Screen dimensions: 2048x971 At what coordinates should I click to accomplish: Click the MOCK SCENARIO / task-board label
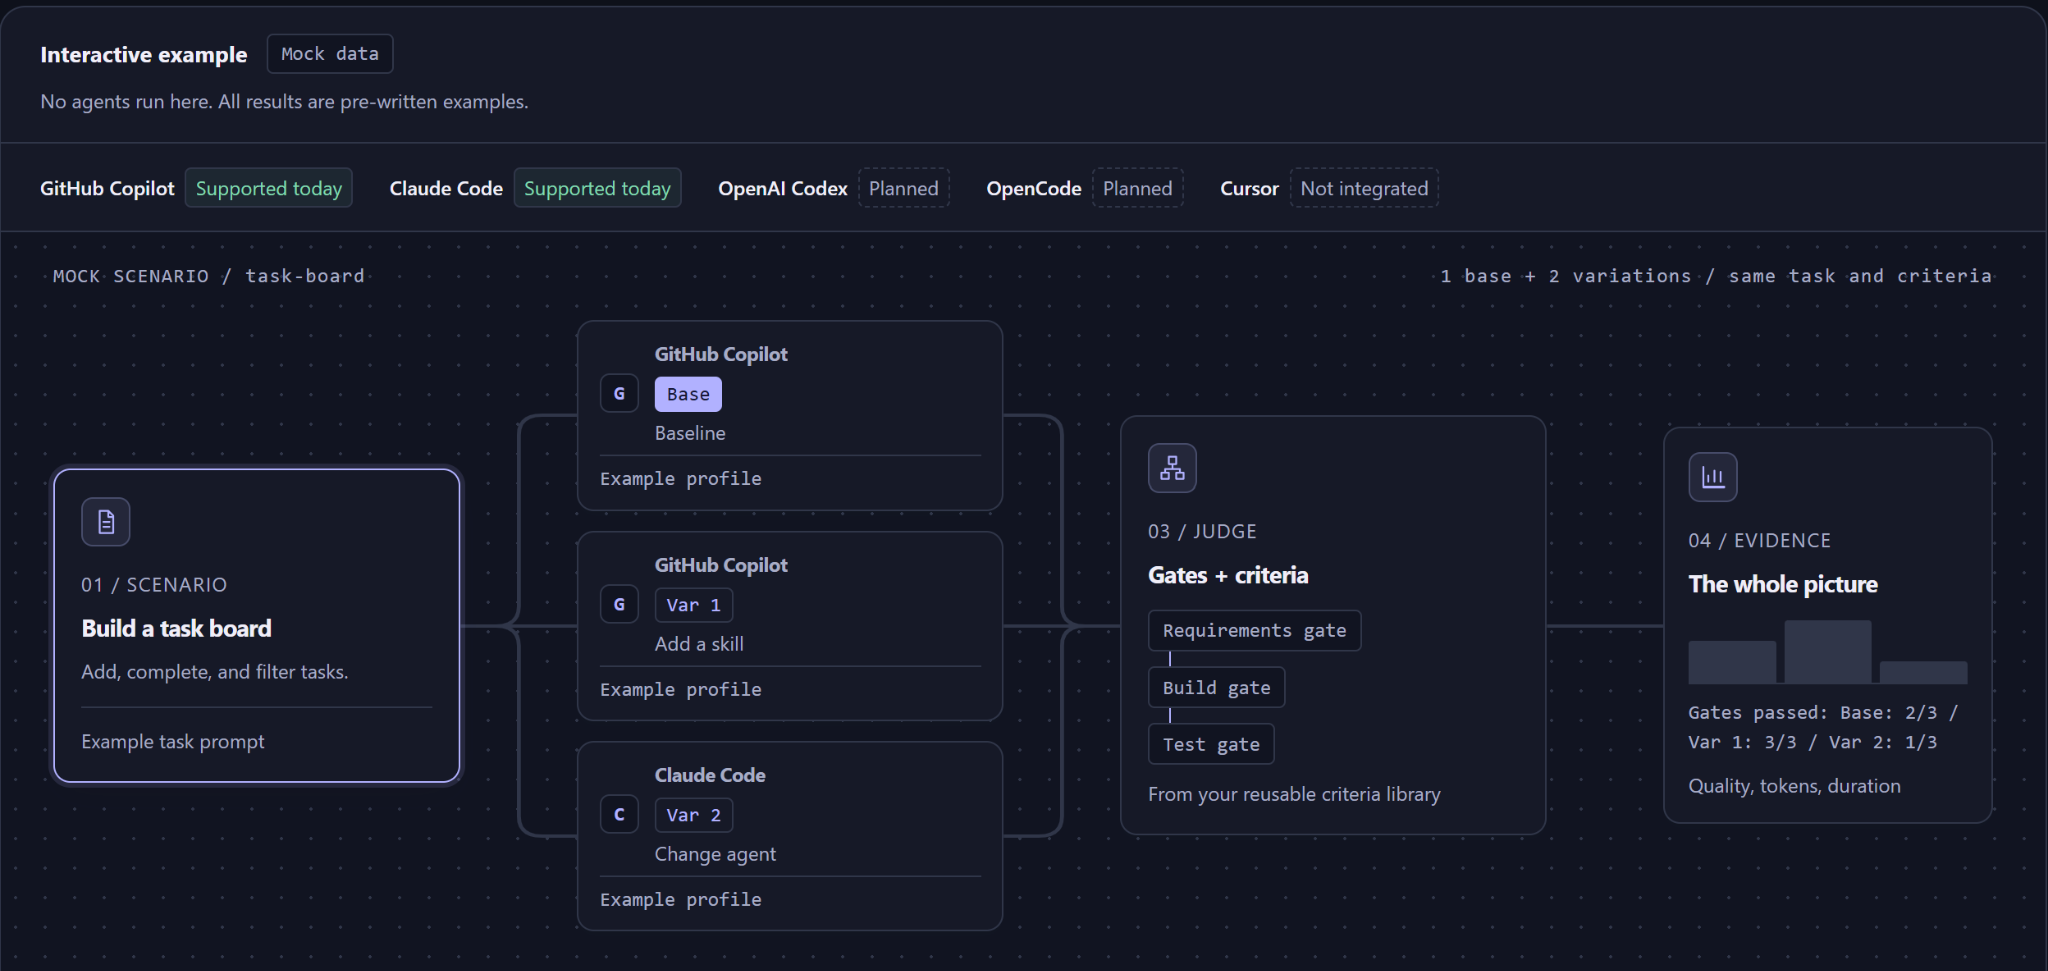tap(209, 276)
